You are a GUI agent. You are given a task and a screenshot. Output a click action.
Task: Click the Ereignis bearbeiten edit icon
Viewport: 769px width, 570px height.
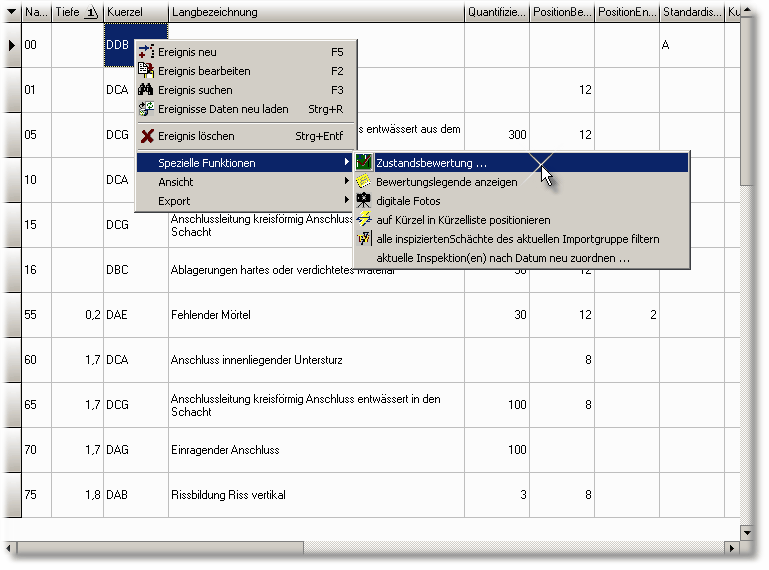[146, 71]
